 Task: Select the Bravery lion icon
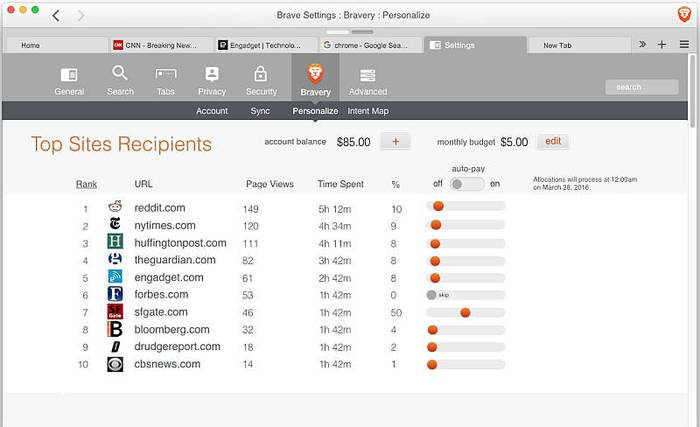point(315,73)
